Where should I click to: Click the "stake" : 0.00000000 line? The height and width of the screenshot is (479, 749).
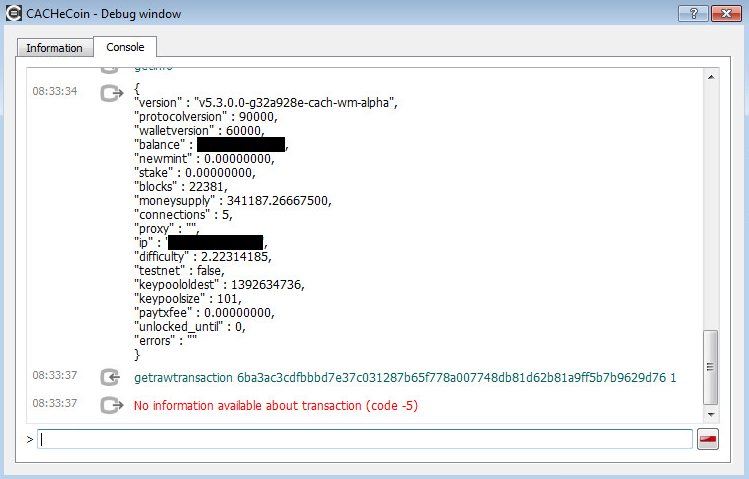coord(195,172)
